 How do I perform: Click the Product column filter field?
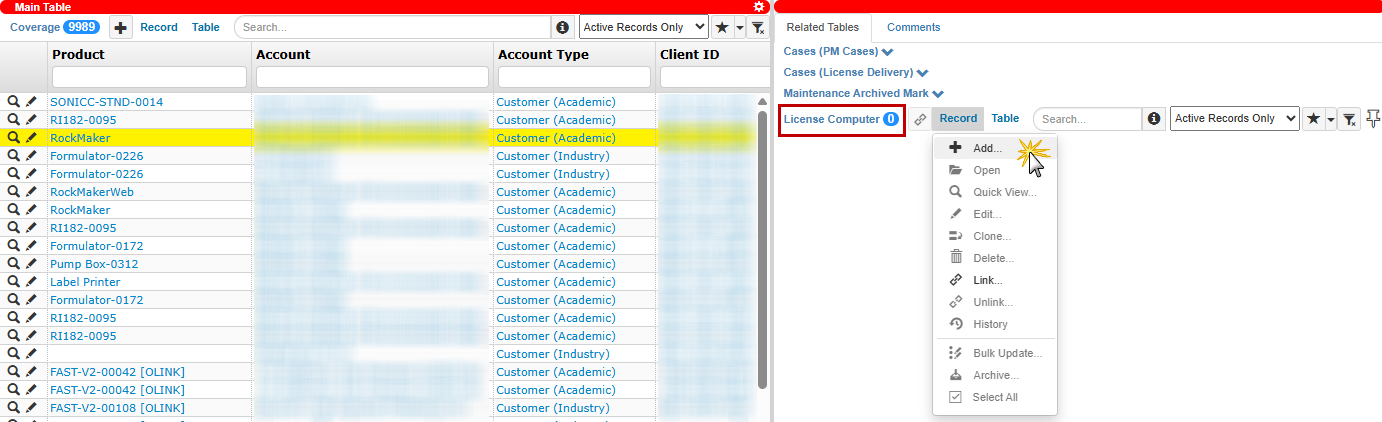click(149, 77)
